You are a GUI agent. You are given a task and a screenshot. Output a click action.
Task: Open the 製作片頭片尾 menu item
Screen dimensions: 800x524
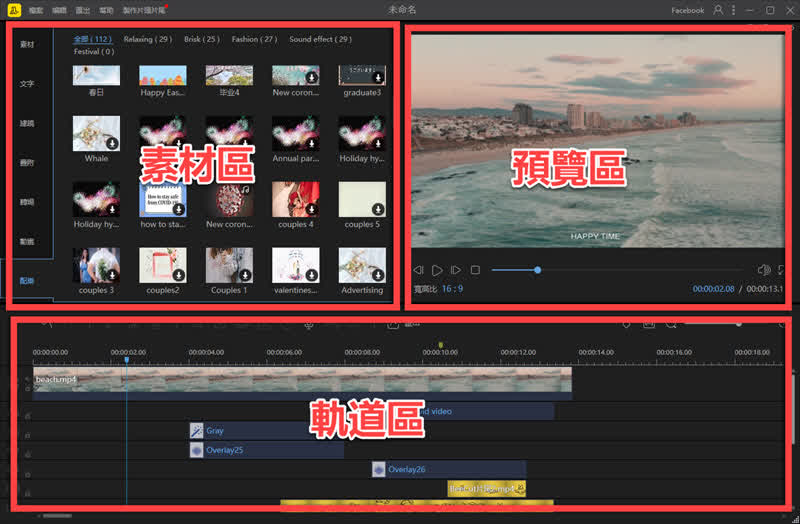[x=144, y=10]
